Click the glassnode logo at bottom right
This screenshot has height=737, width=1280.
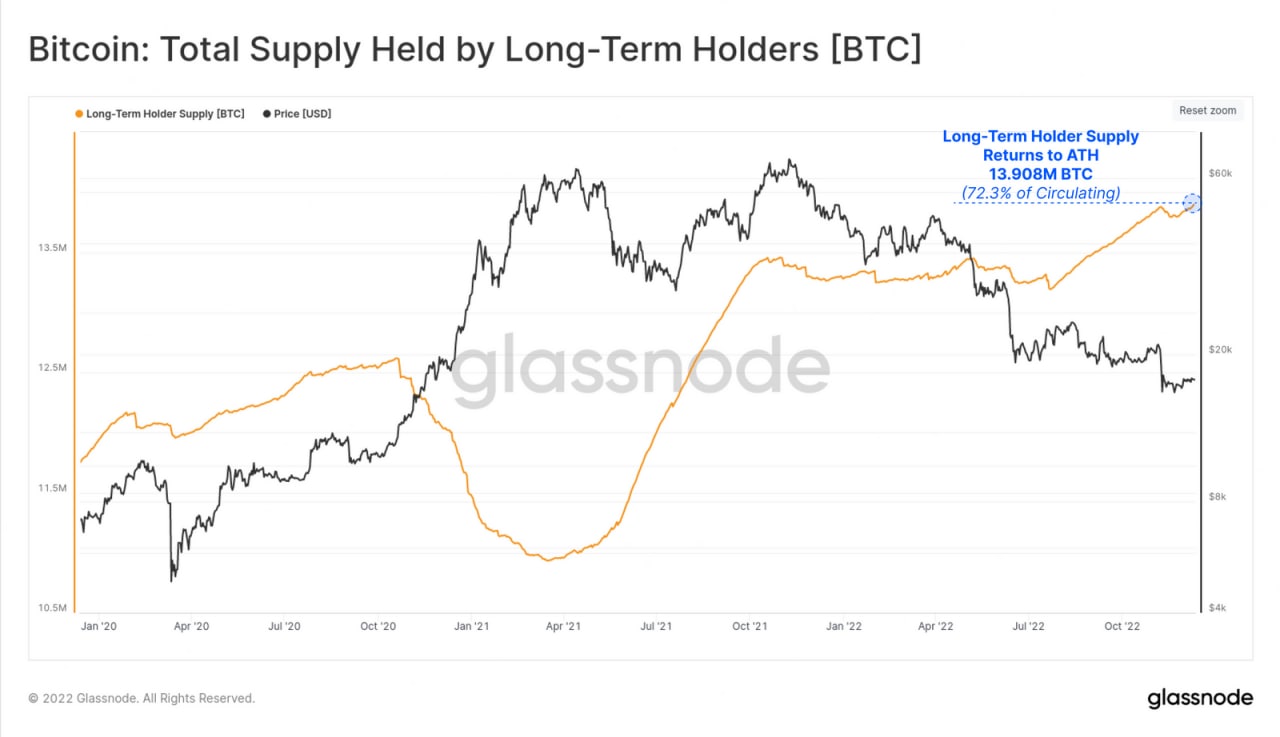tap(1198, 698)
